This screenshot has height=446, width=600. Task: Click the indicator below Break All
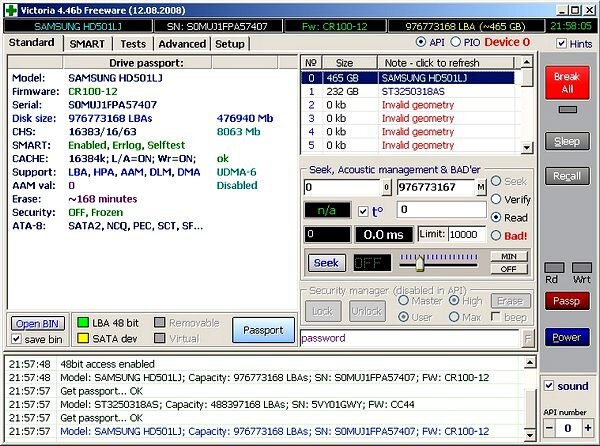pos(567,110)
